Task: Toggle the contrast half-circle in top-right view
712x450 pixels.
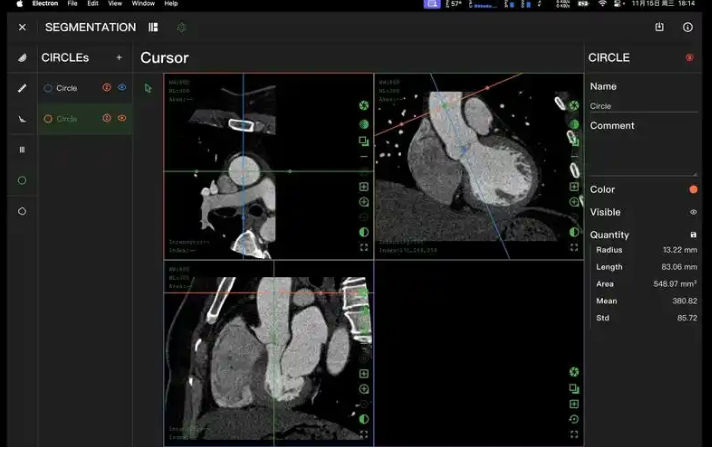Action: (574, 232)
